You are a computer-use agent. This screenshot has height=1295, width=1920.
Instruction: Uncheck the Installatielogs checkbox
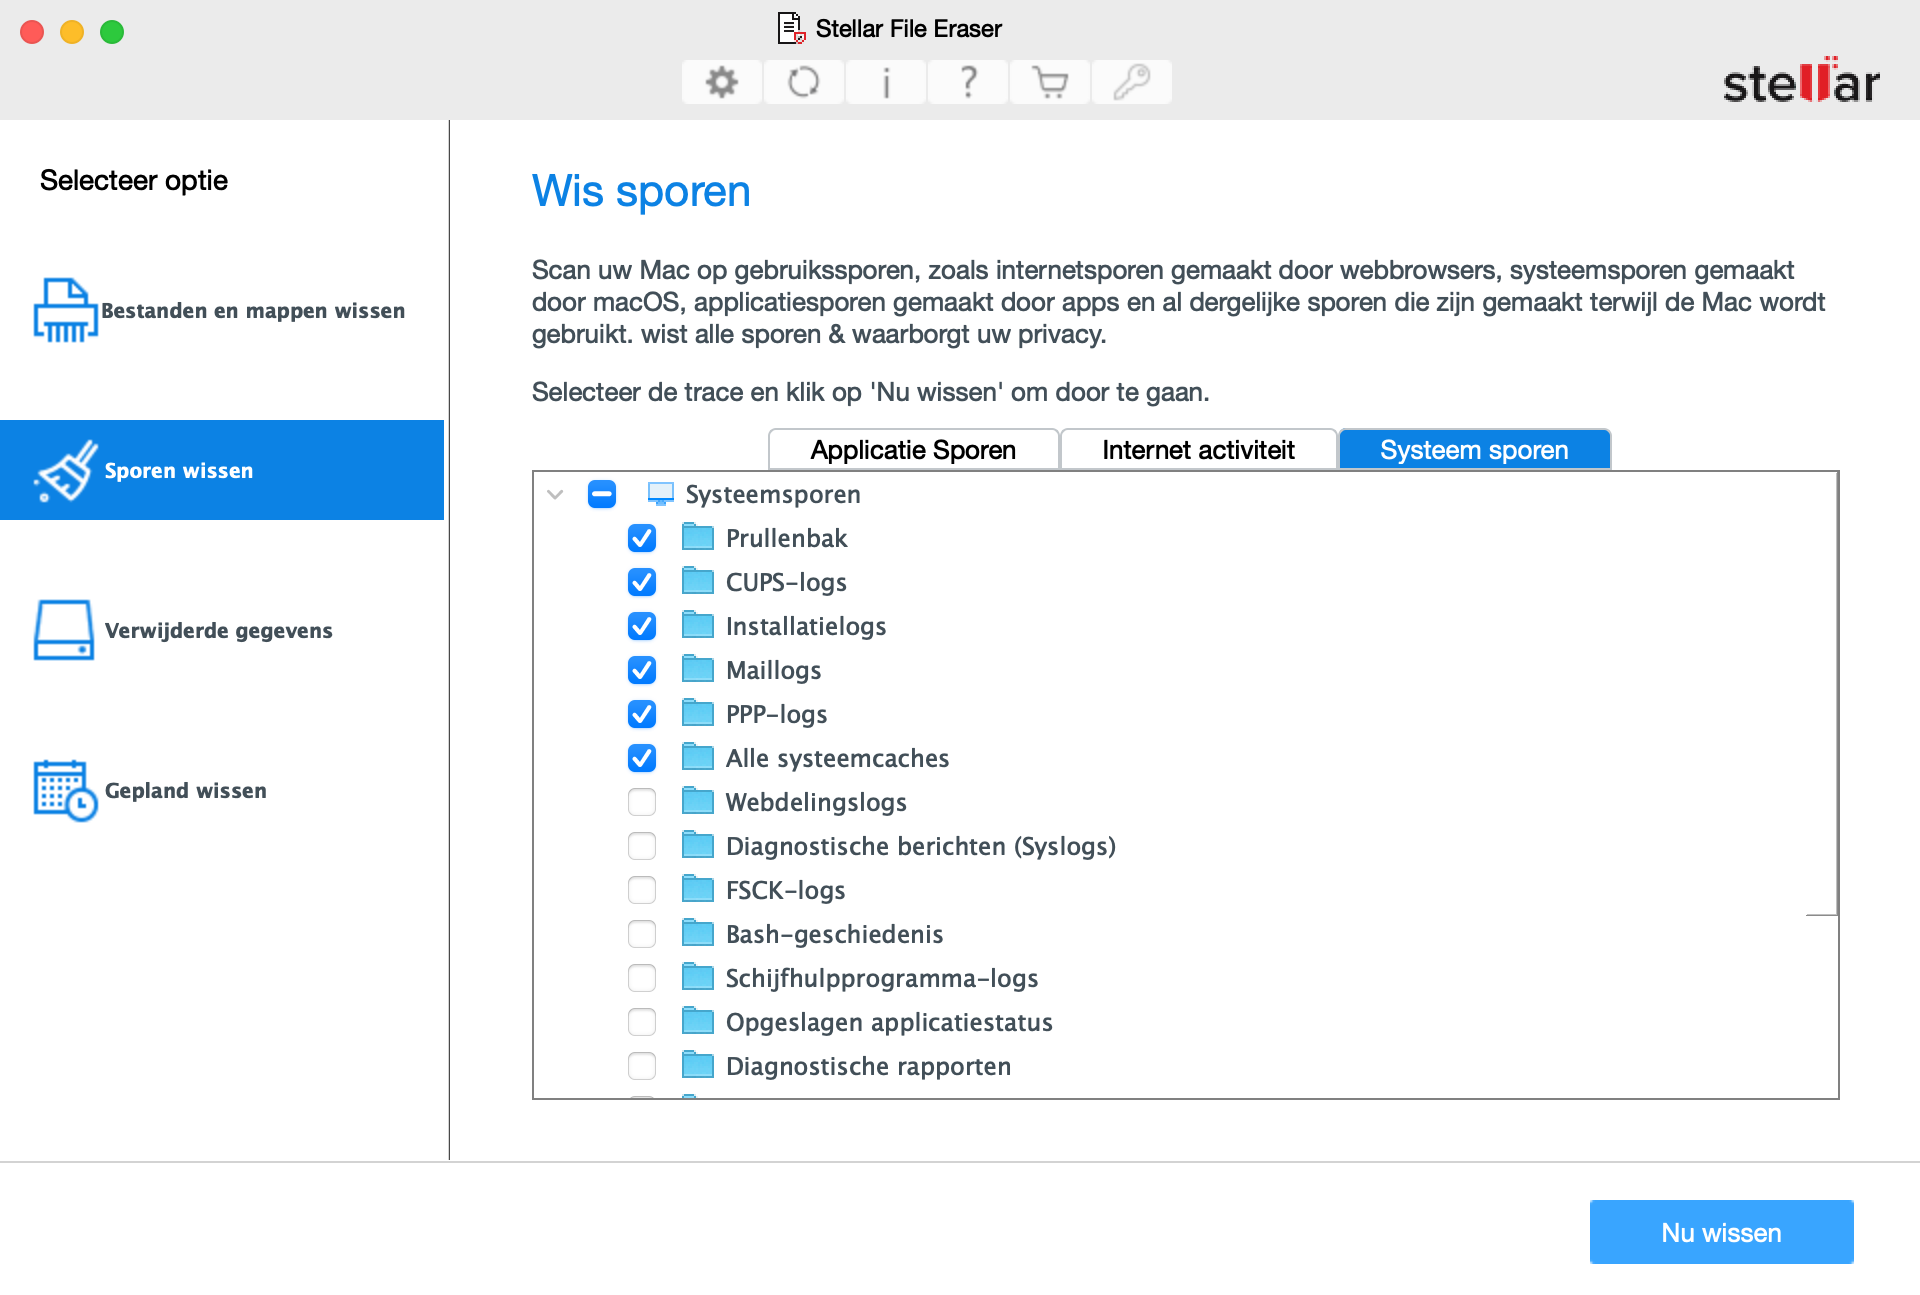(x=642, y=626)
